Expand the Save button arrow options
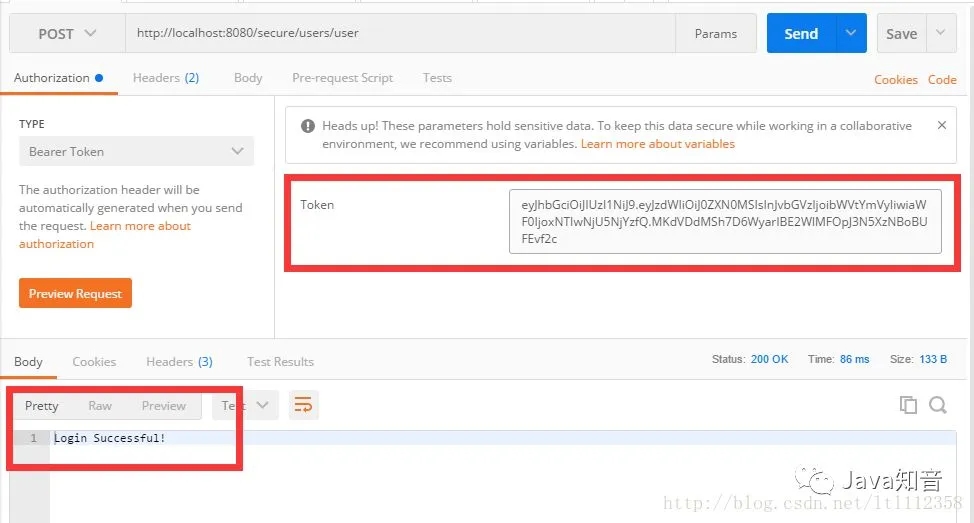This screenshot has width=974, height=523. pos(941,34)
